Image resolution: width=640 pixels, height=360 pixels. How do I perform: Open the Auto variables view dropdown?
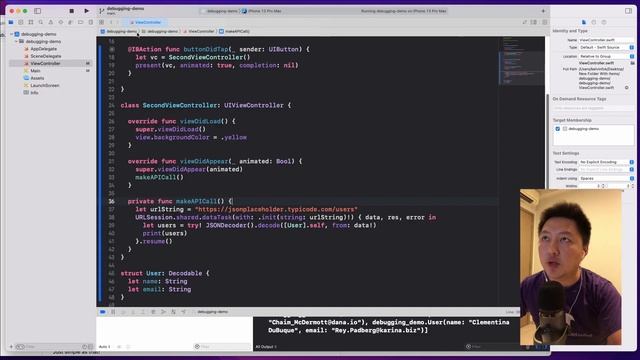click(105, 347)
